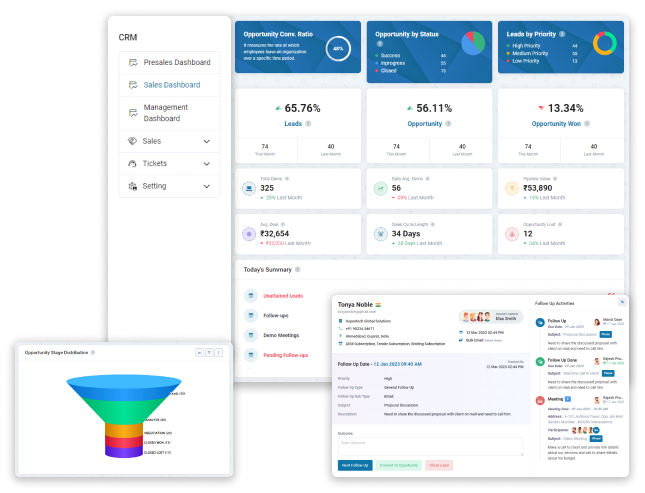Click the Close Lead button

click(x=439, y=465)
